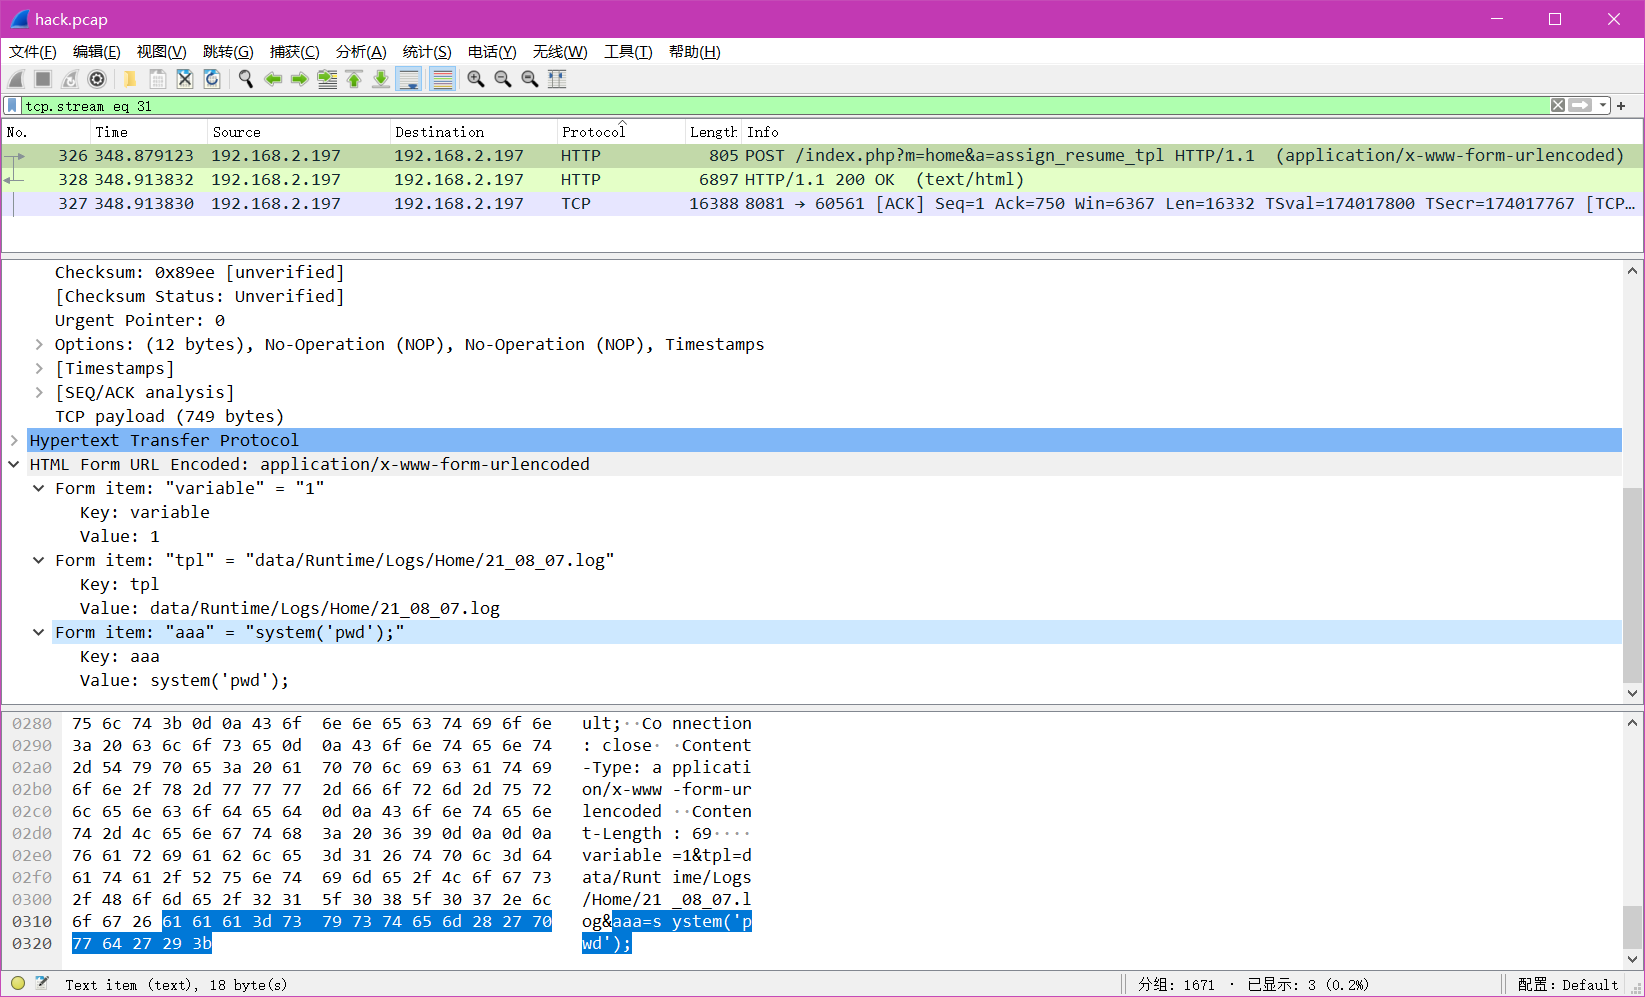Clear the display filter with X
The image size is (1645, 997).
(x=1558, y=106)
